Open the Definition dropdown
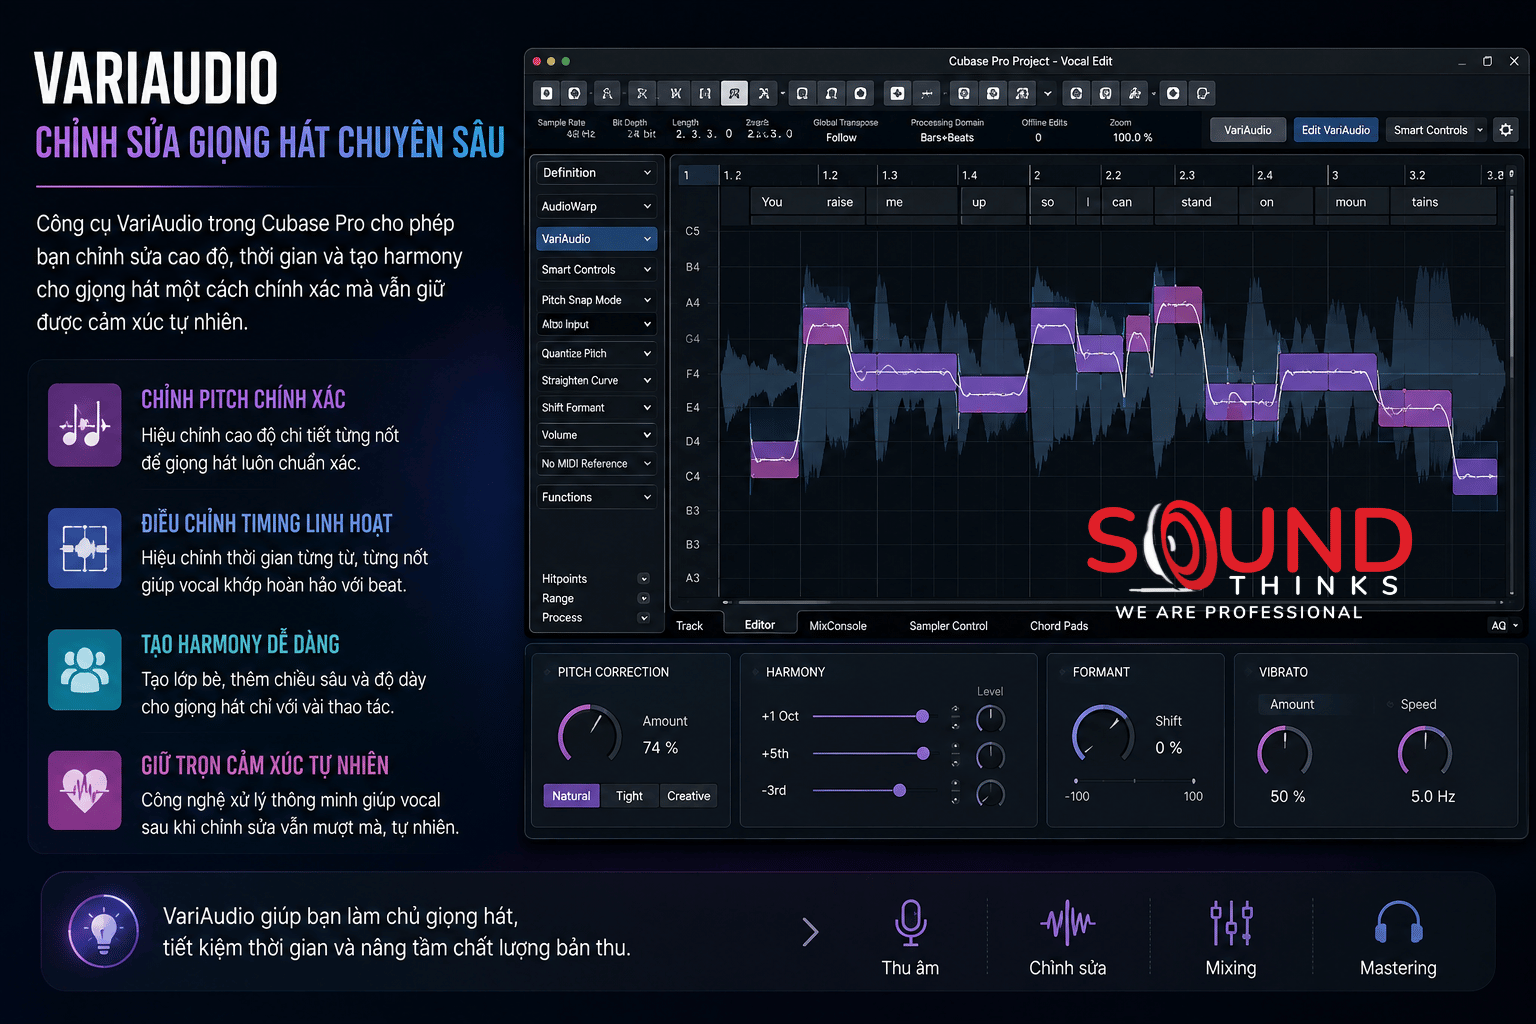This screenshot has height=1024, width=1536. [597, 173]
